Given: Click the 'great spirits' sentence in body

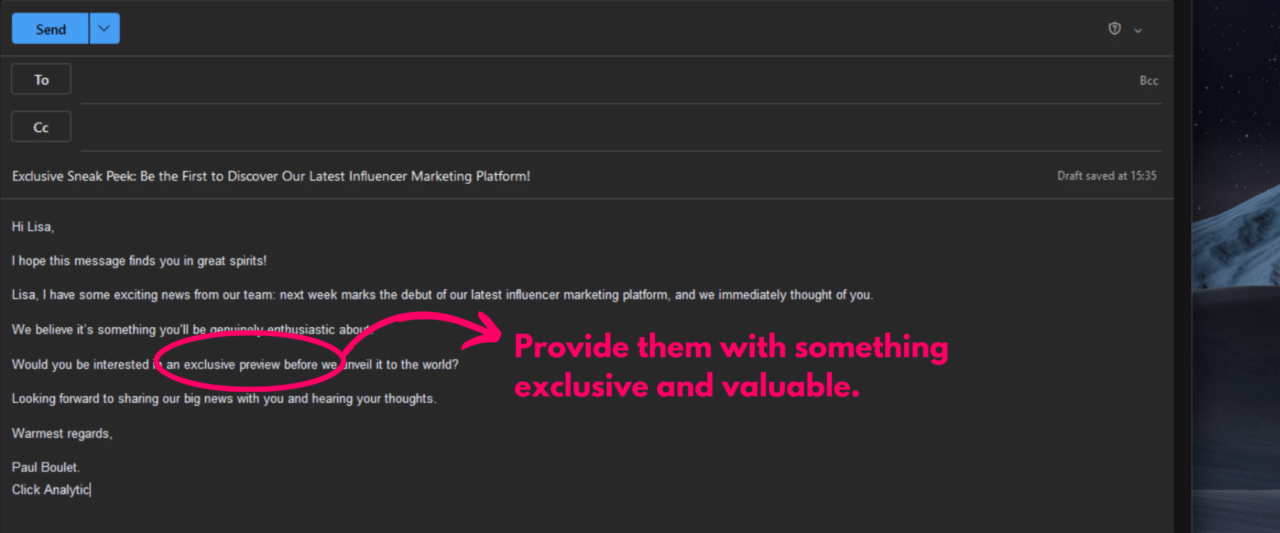Looking at the screenshot, I should click(140, 261).
